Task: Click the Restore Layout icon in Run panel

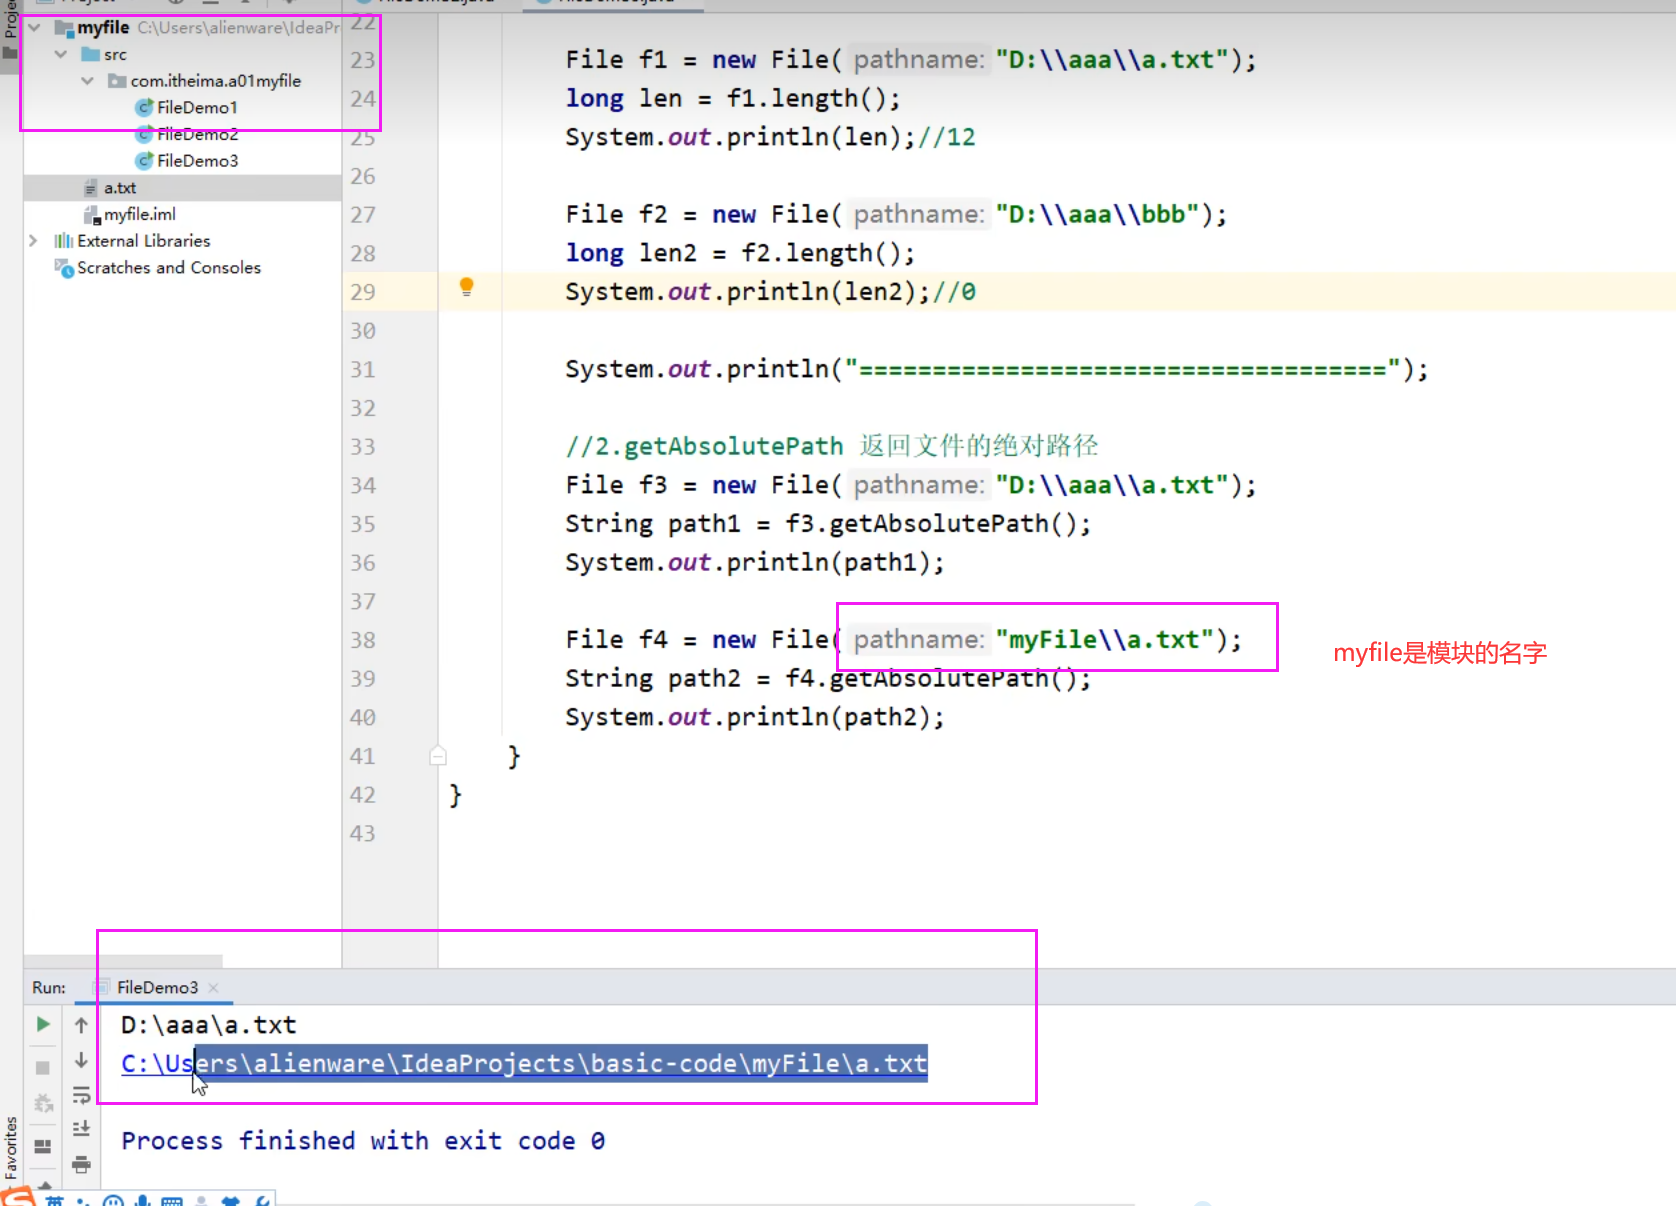Action: [x=43, y=1146]
